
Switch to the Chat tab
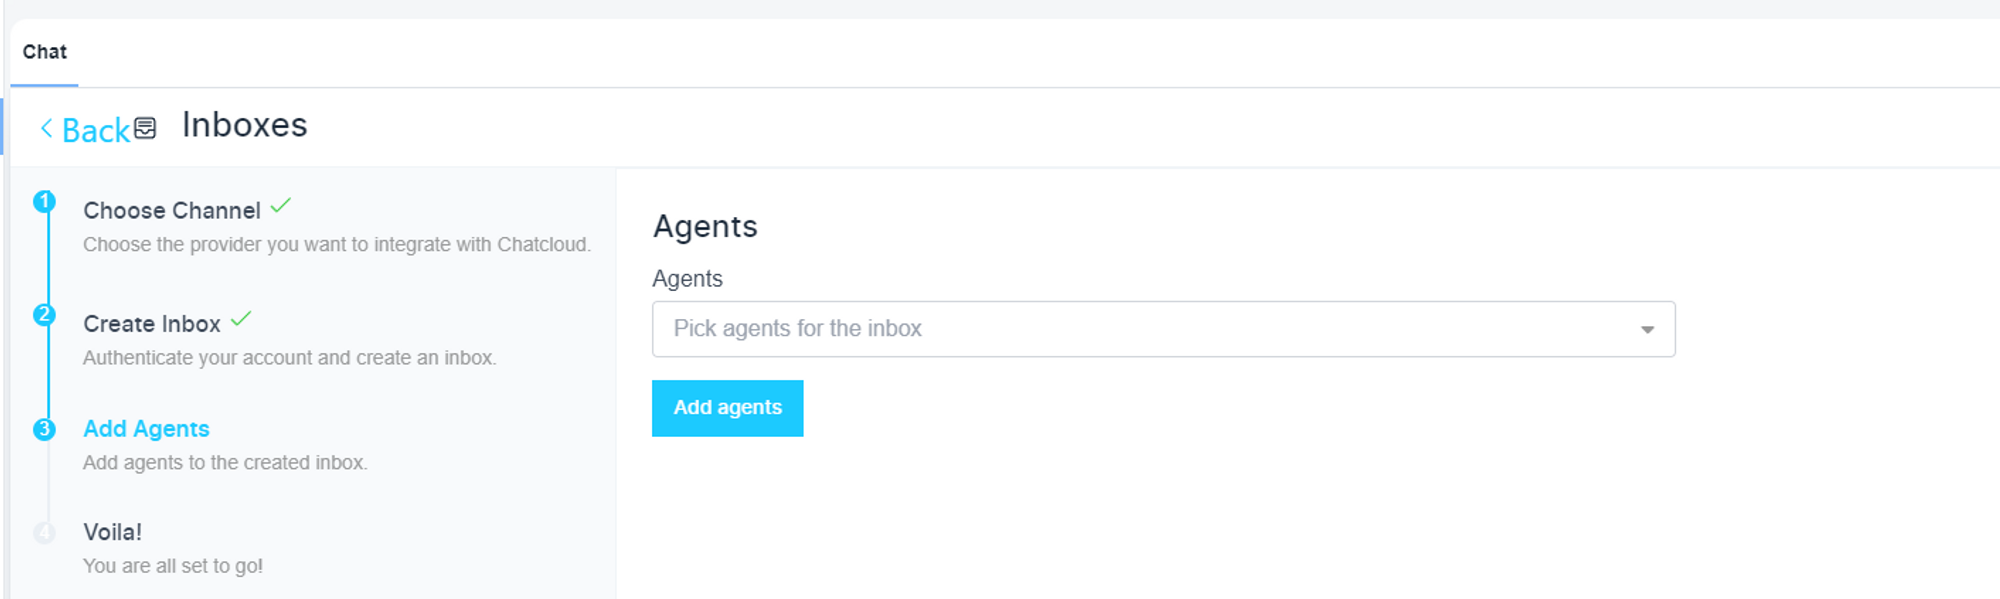point(45,52)
